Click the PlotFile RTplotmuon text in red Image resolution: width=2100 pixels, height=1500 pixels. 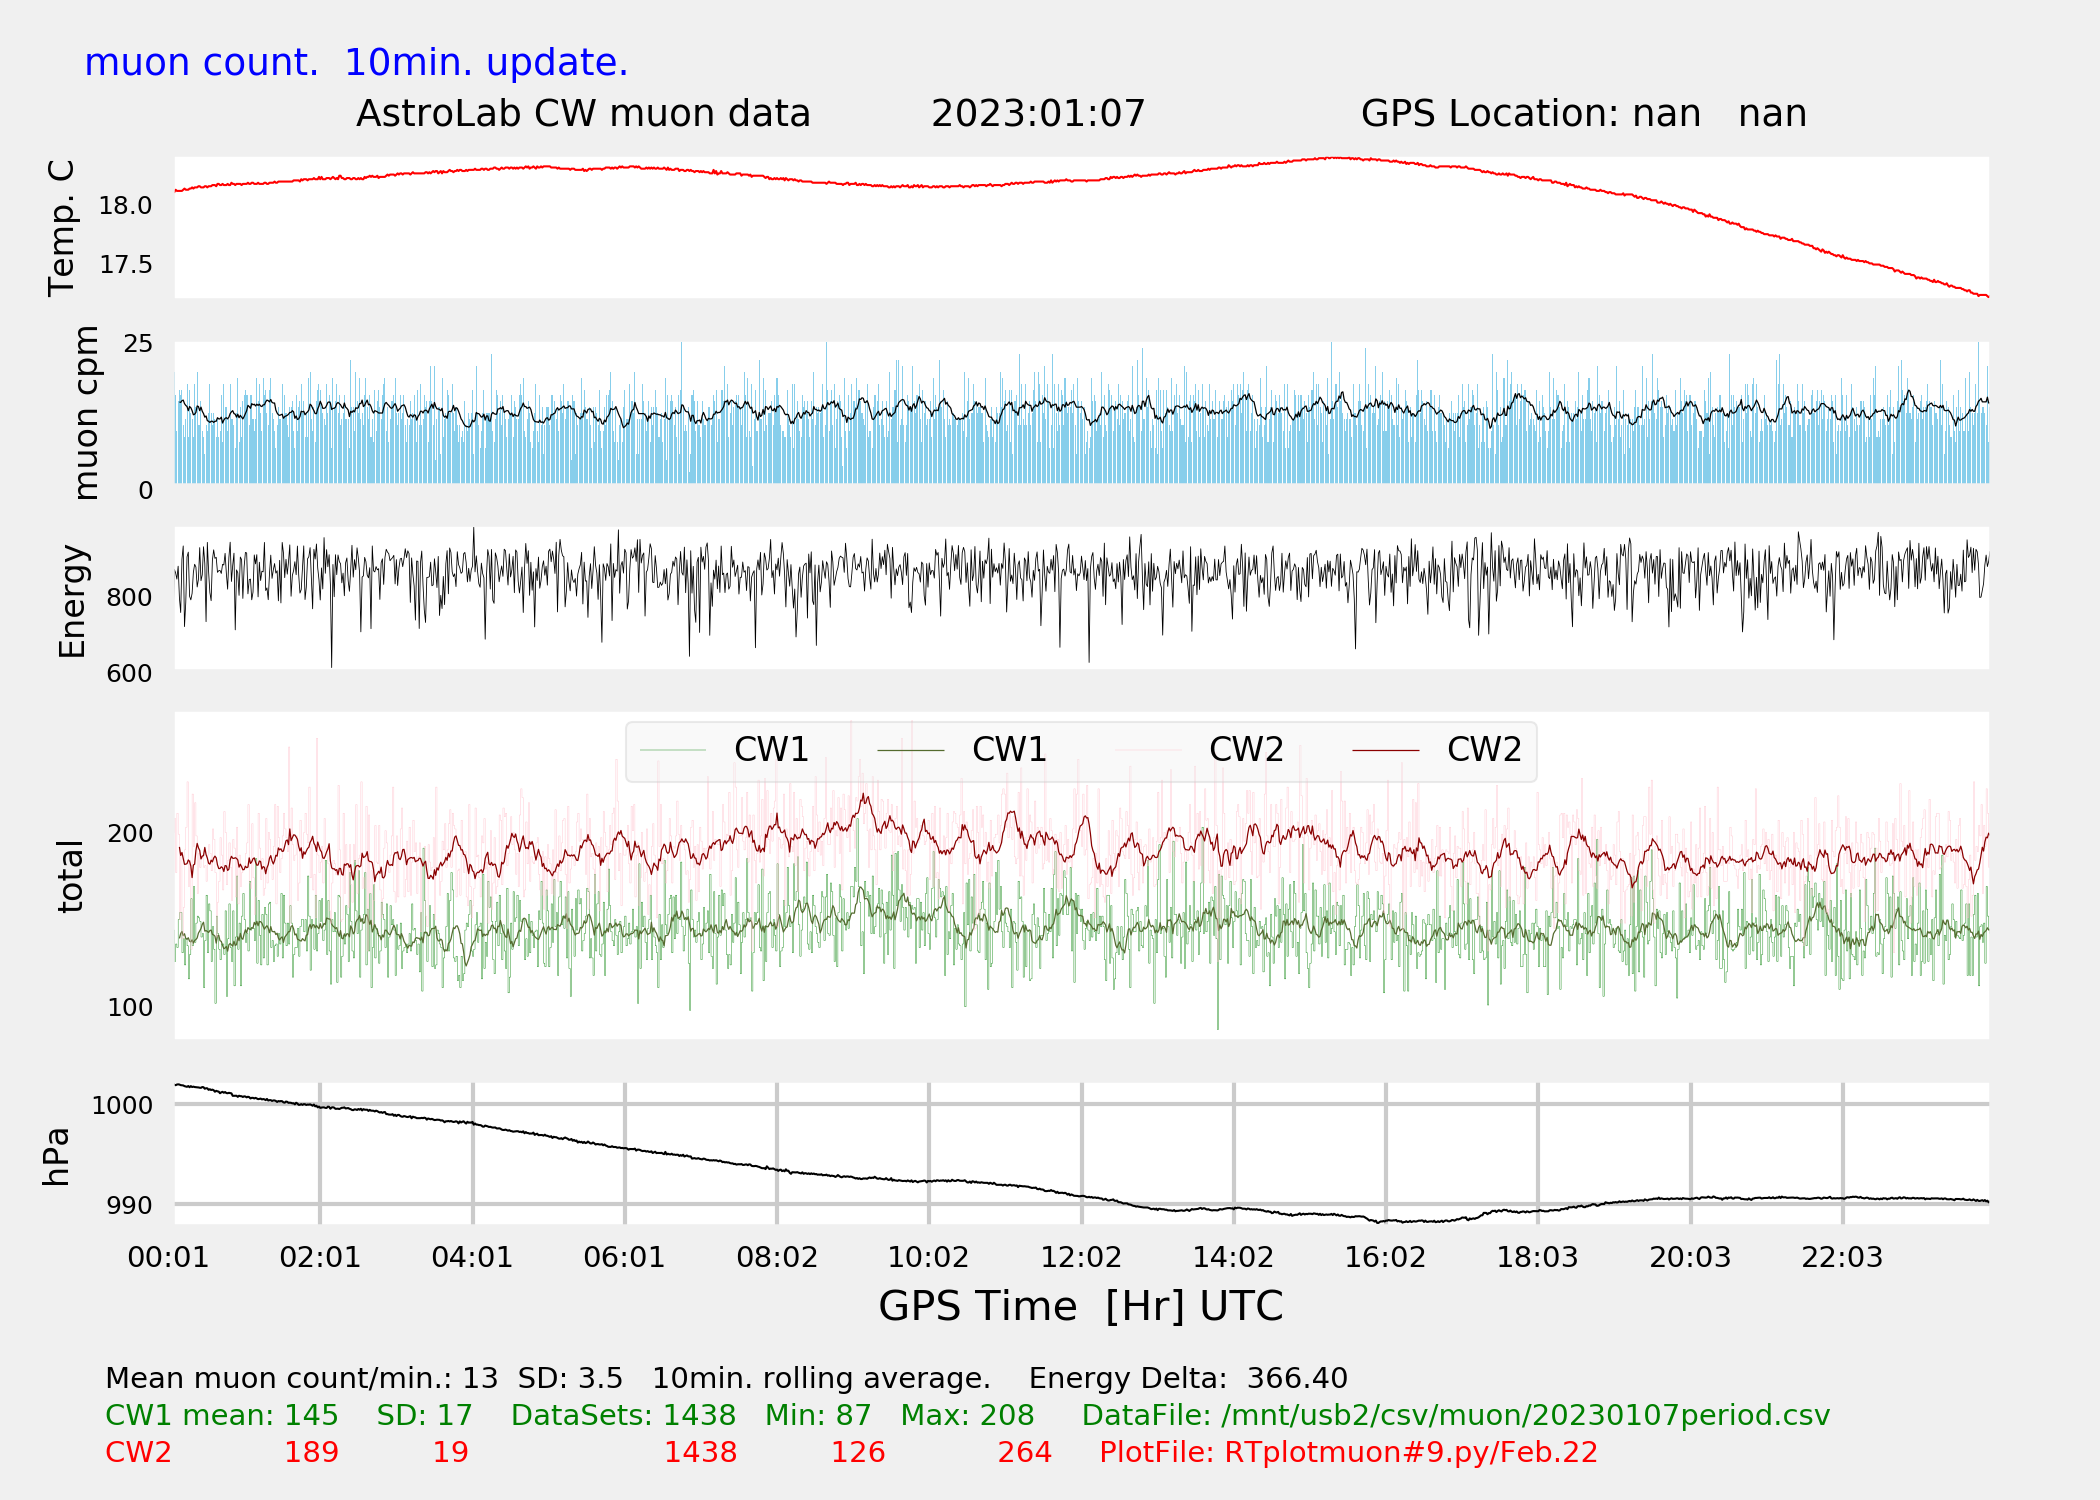click(1348, 1452)
